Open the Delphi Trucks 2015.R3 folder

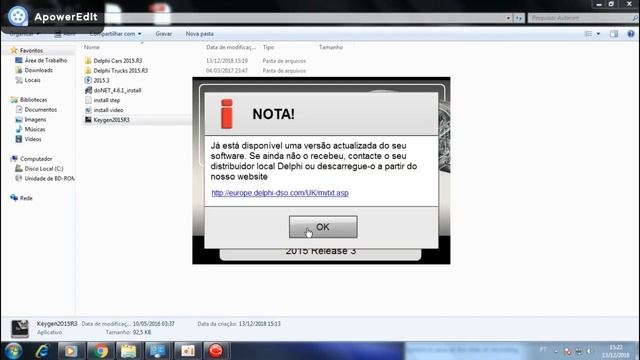tap(120, 71)
